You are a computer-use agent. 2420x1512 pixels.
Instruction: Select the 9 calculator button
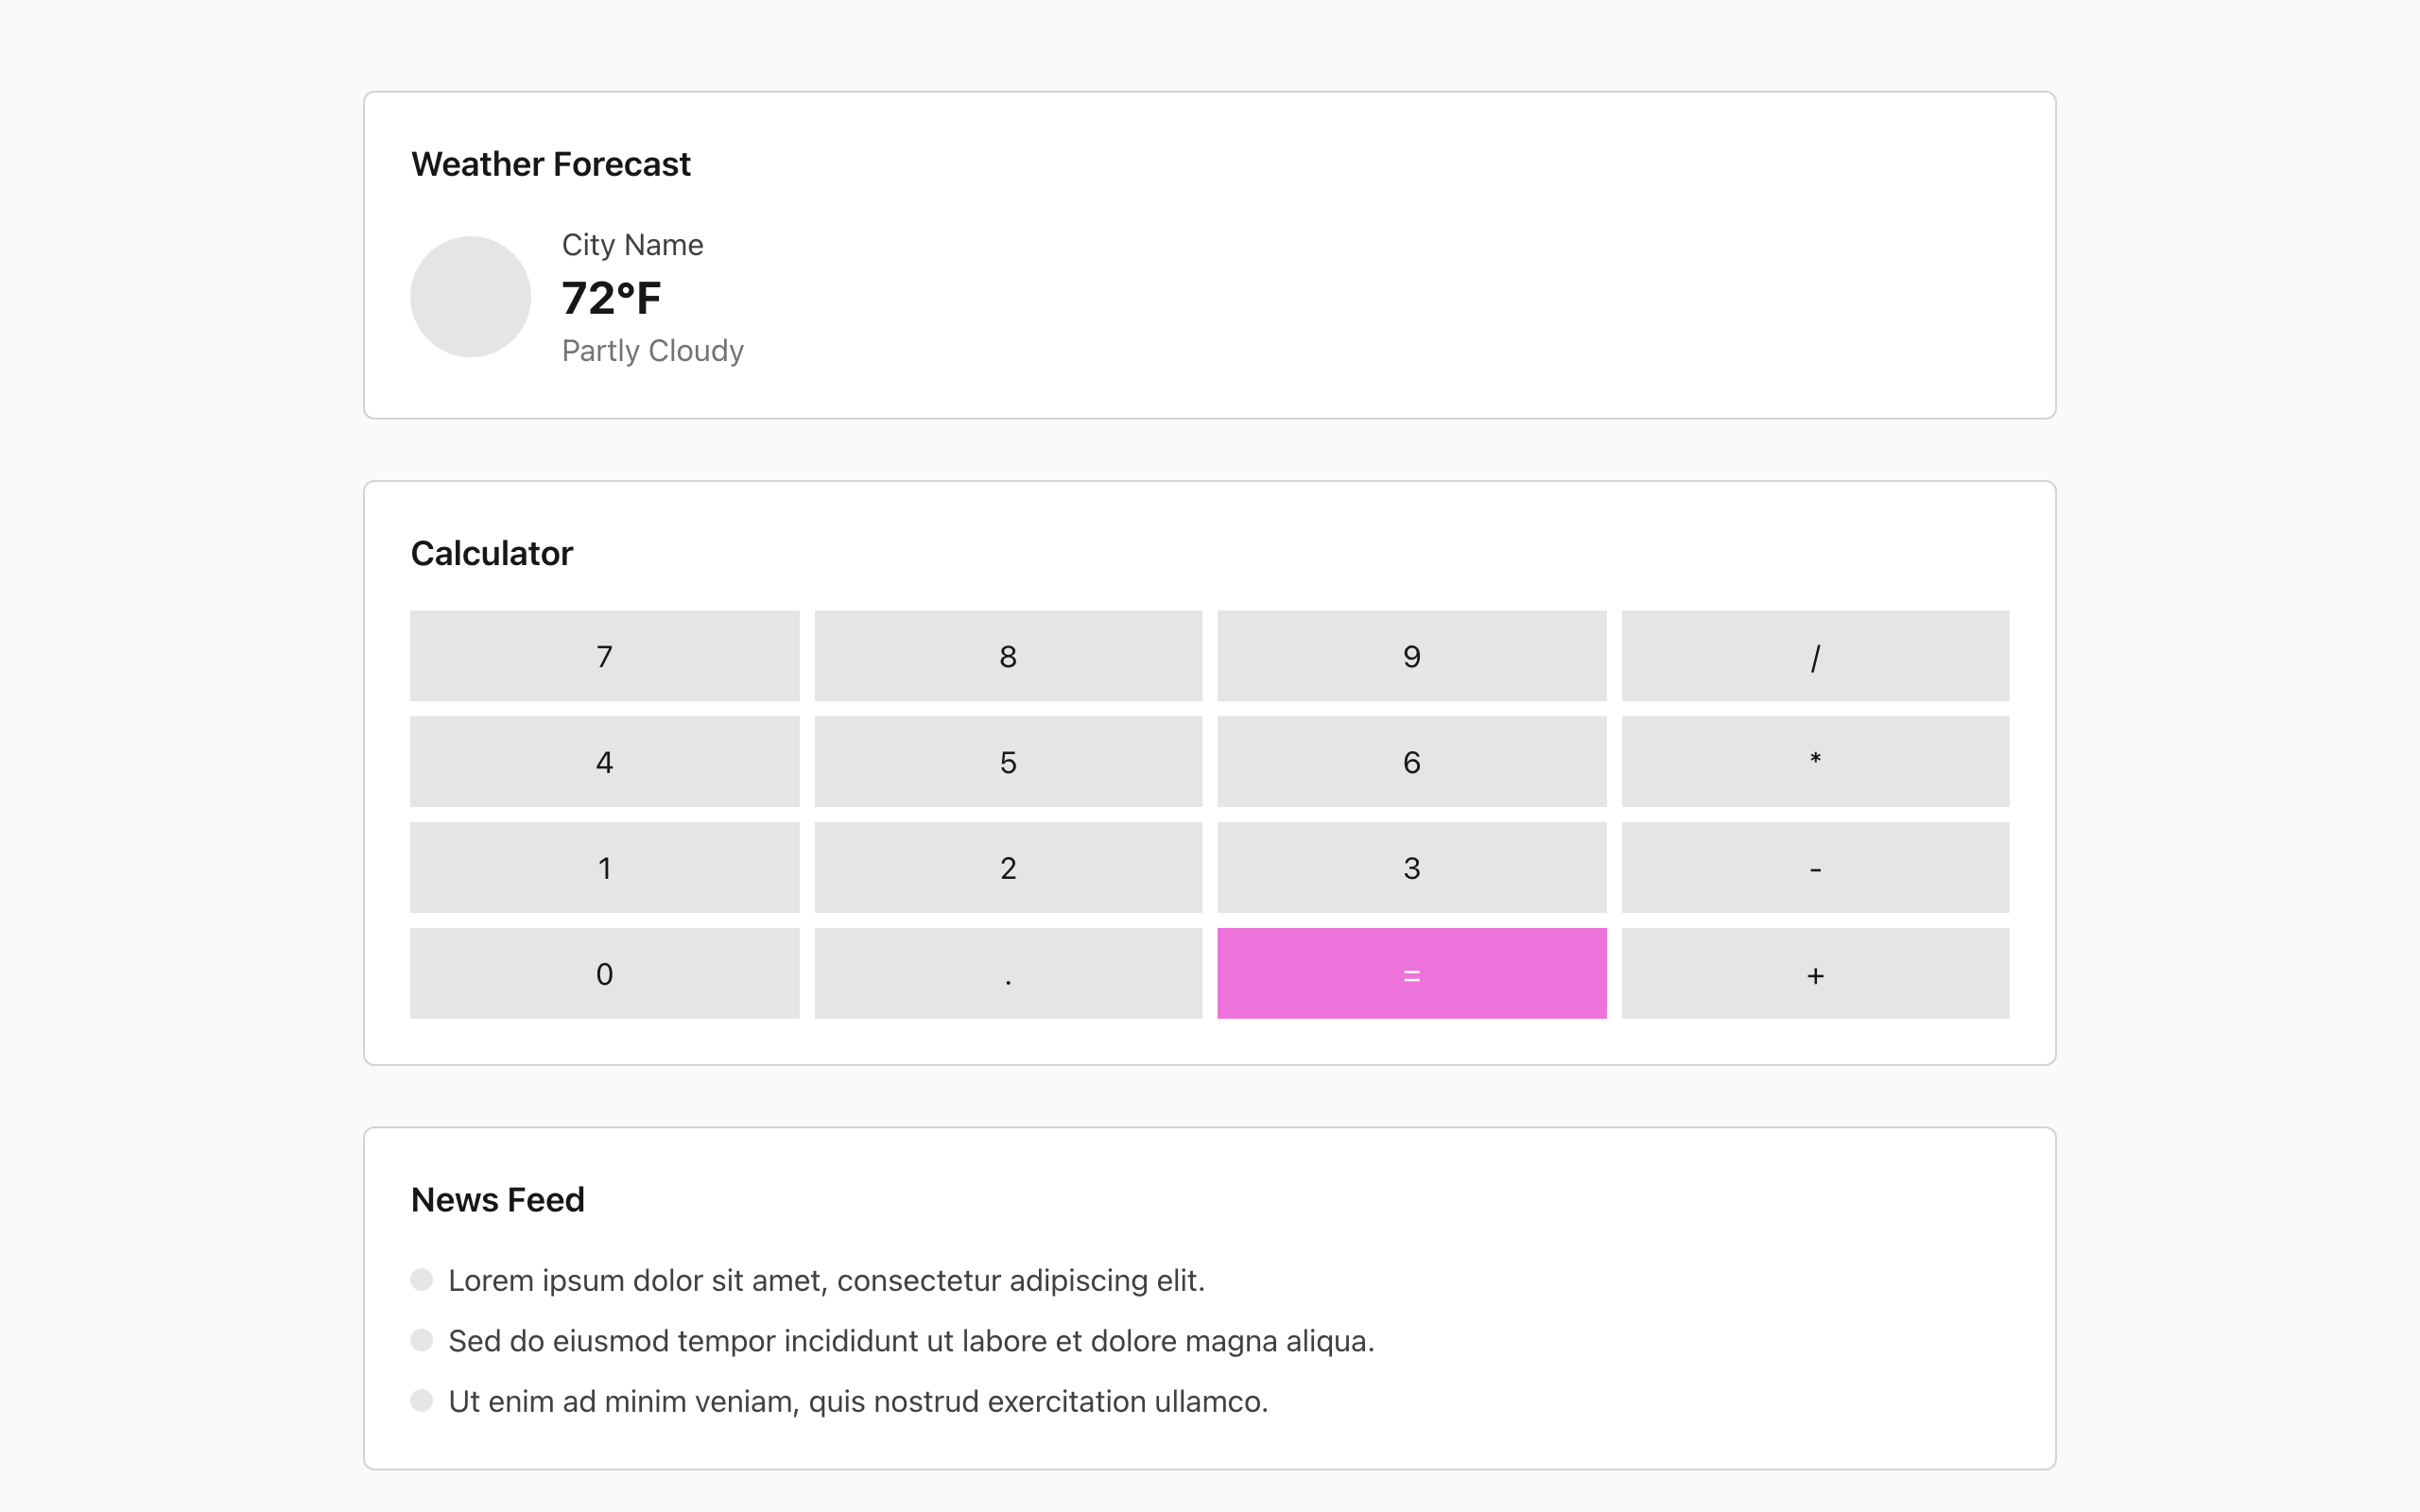(x=1412, y=656)
